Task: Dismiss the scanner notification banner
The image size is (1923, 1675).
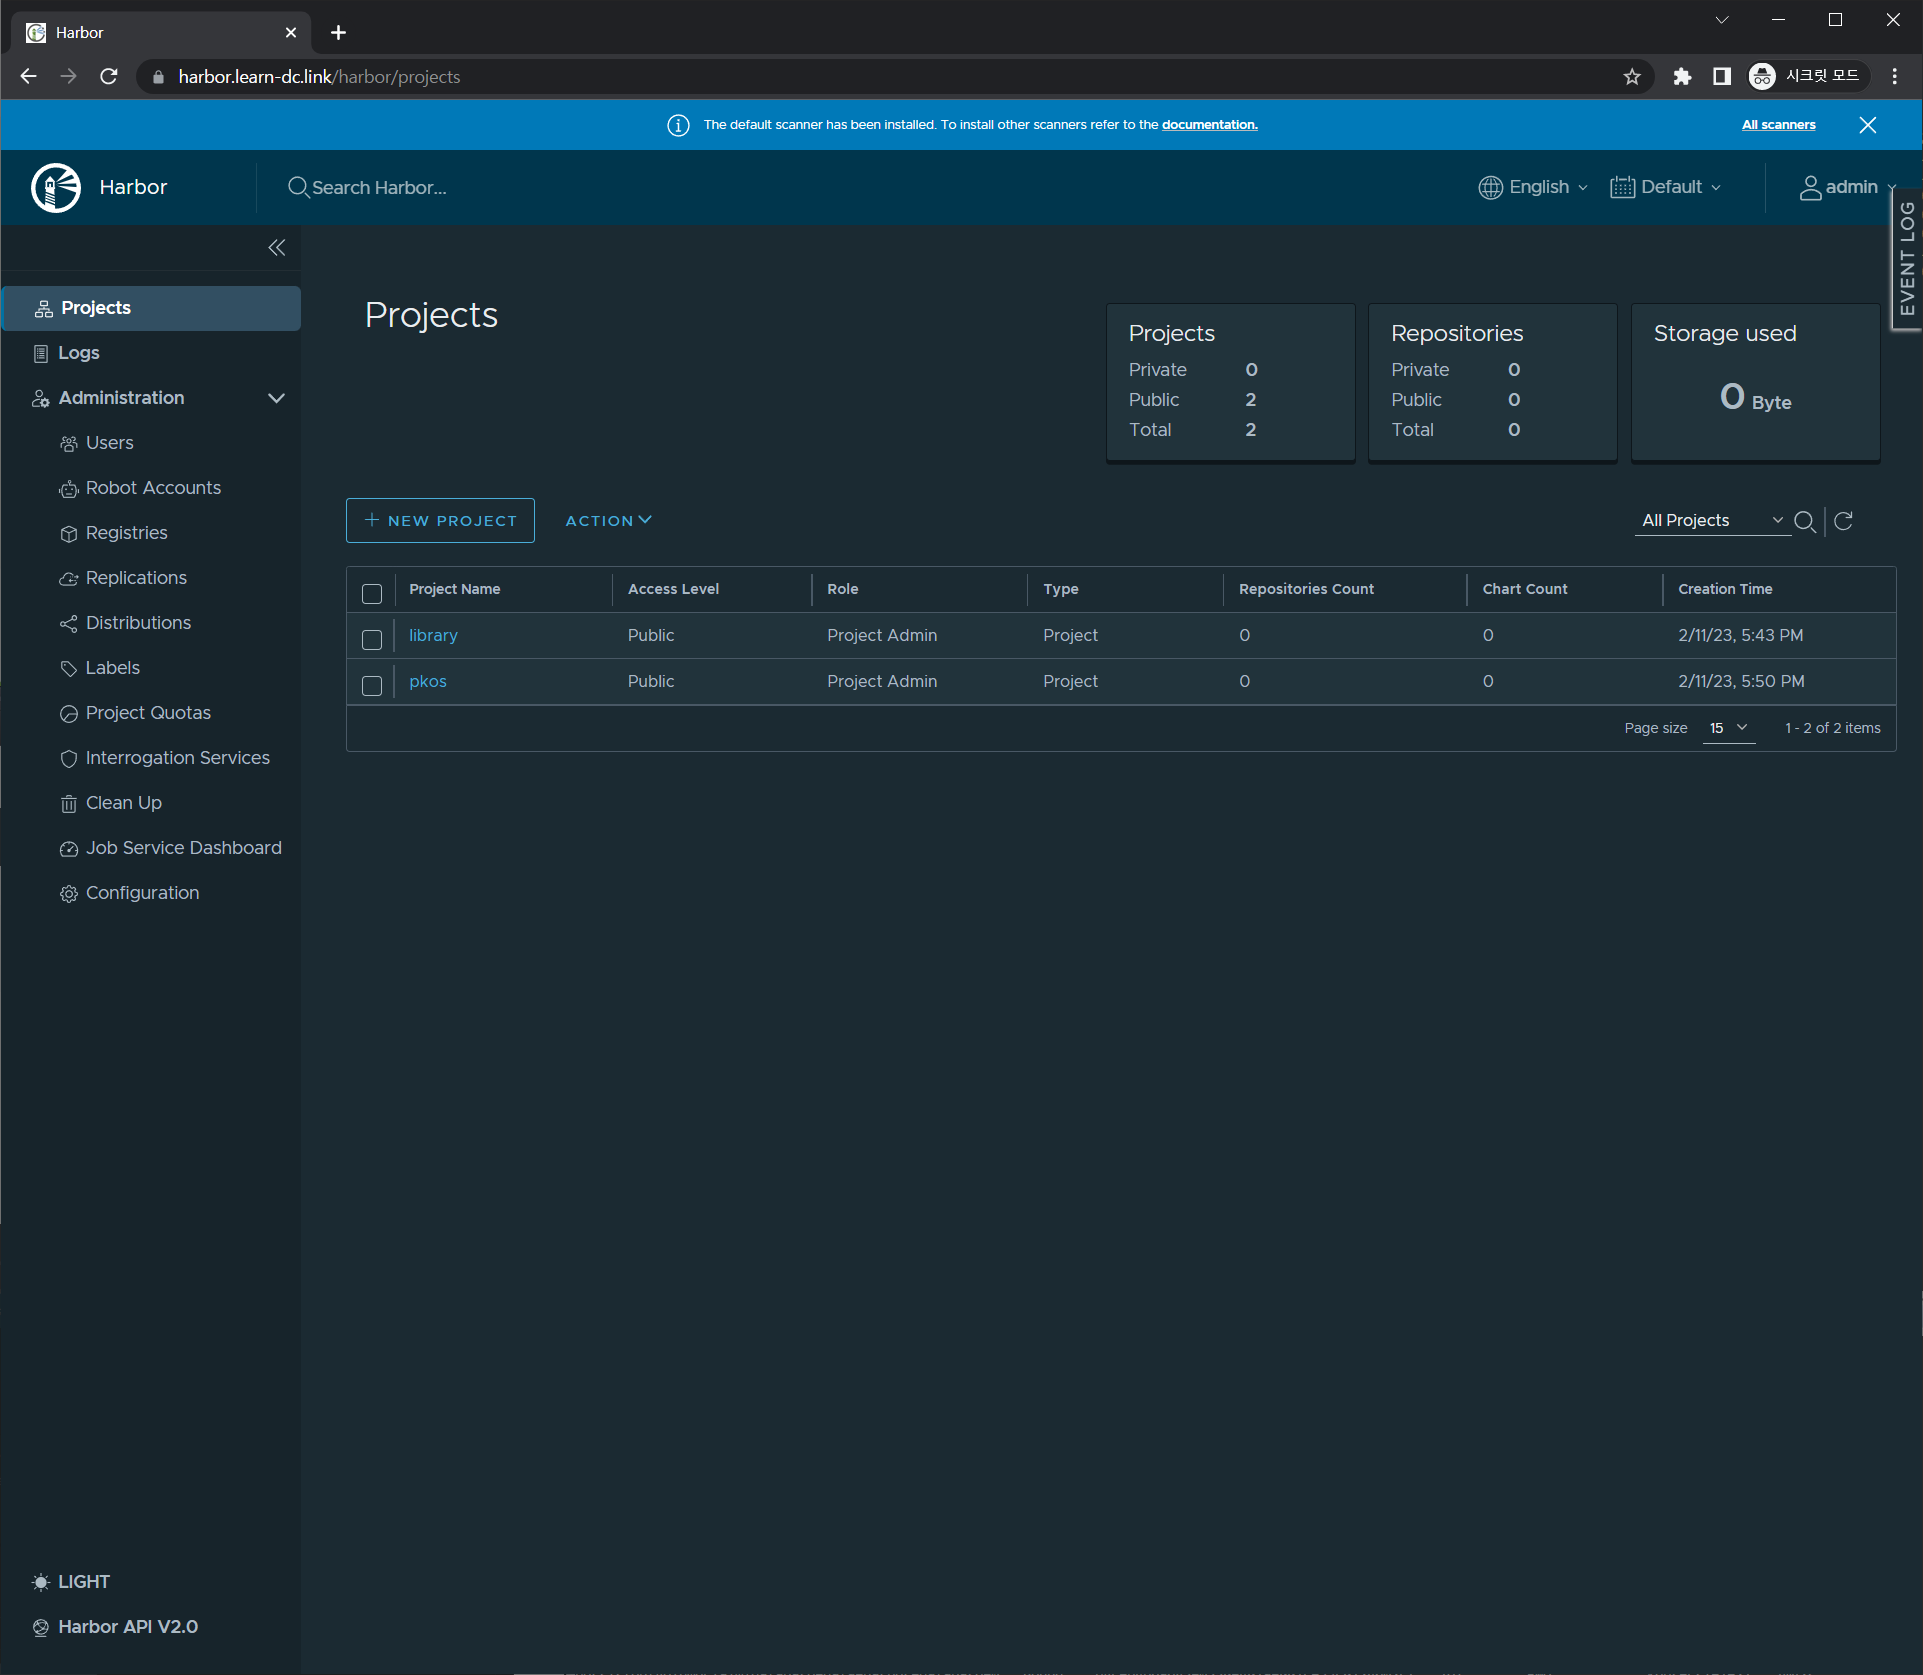Action: pyautogui.click(x=1867, y=125)
